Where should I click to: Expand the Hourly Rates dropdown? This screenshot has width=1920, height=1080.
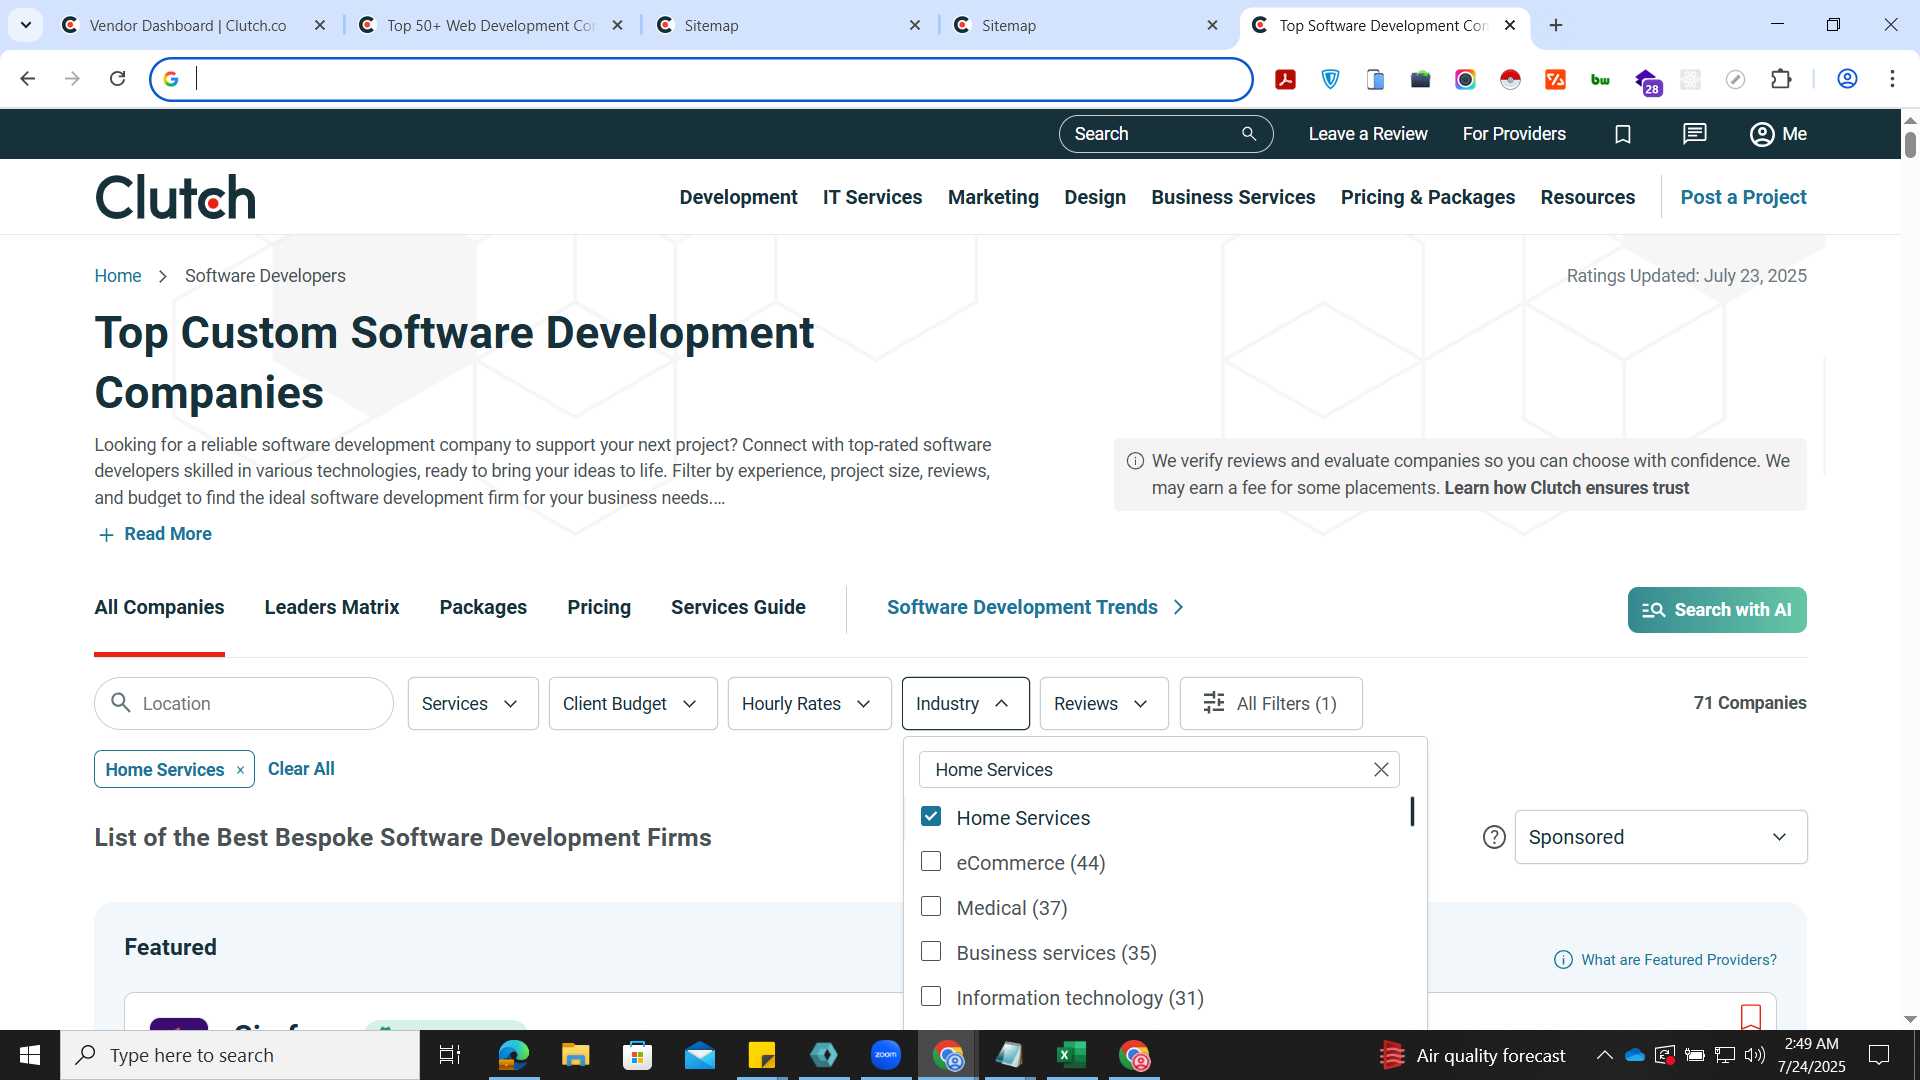point(809,703)
